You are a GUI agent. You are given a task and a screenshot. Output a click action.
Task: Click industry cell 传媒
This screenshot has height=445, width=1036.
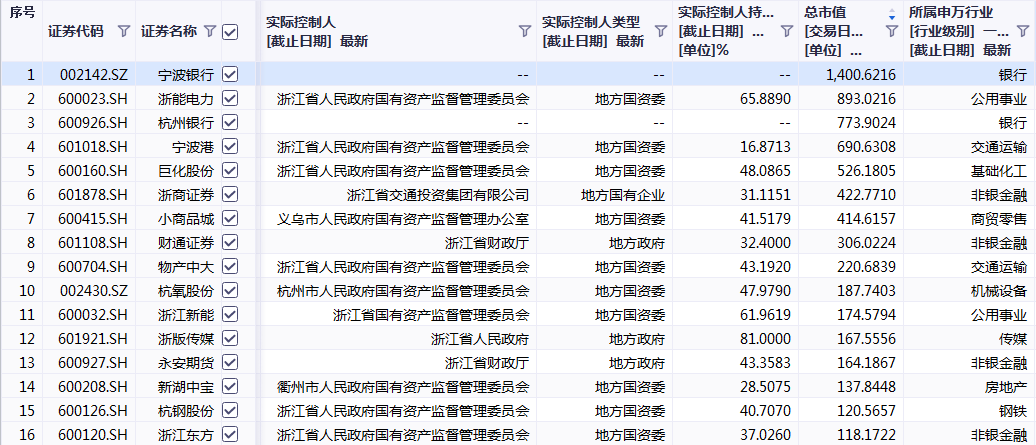[x=1014, y=339]
